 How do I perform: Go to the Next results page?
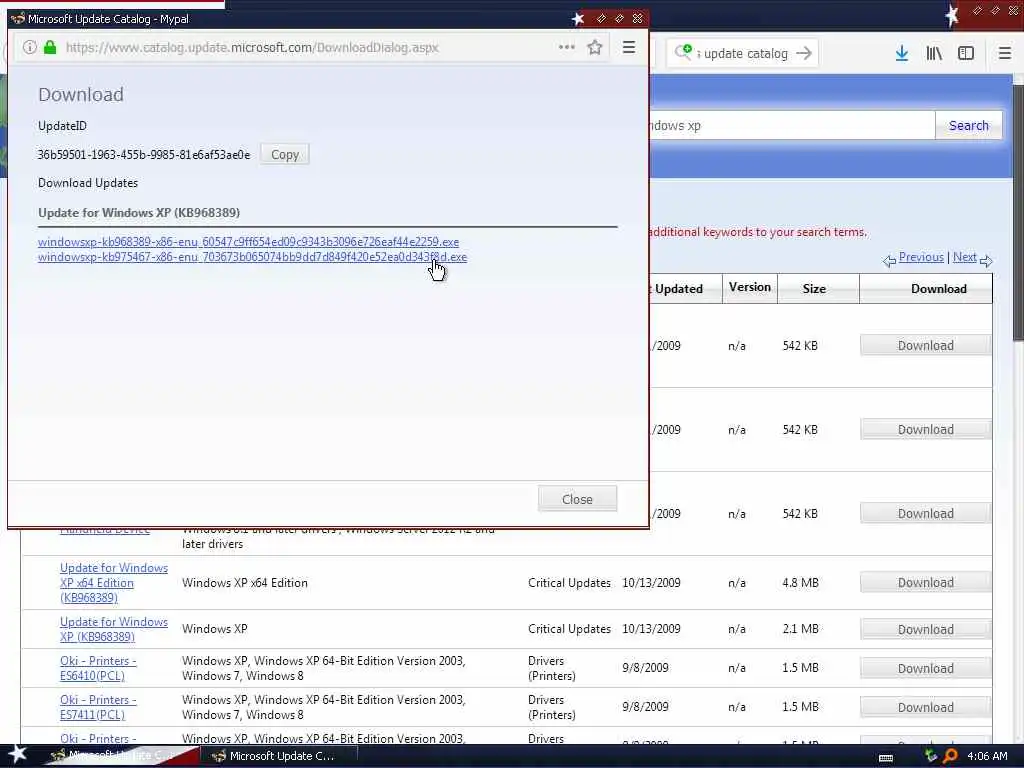coord(965,257)
